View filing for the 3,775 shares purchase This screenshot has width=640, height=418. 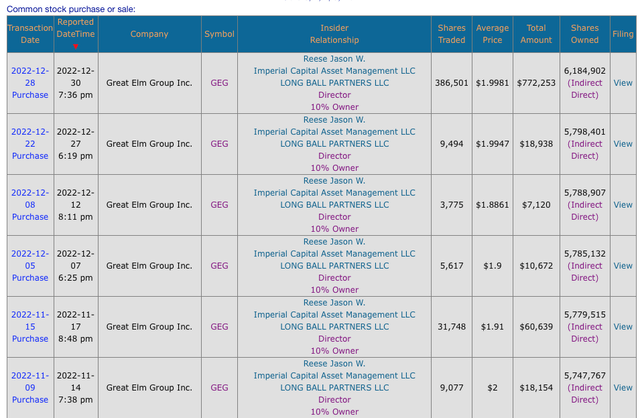[x=623, y=205]
